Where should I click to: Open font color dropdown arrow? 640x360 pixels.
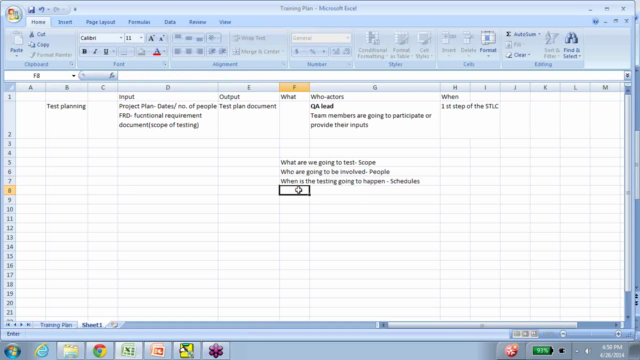tap(164, 52)
